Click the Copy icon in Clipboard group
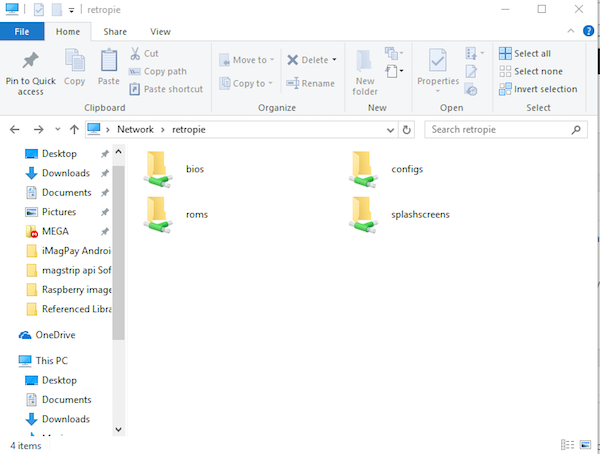600x454 pixels. [x=75, y=60]
